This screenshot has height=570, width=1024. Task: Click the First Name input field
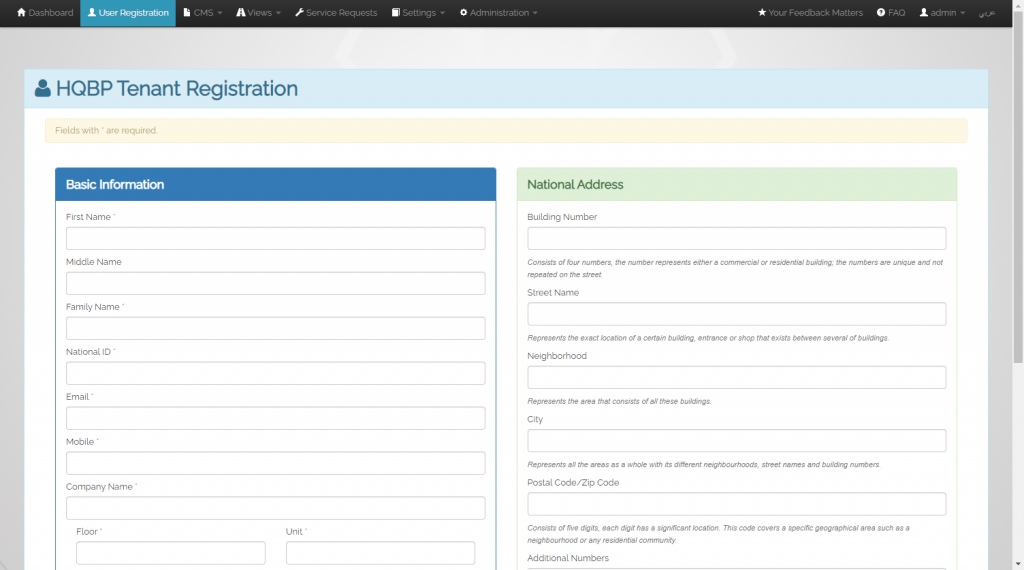coord(275,238)
